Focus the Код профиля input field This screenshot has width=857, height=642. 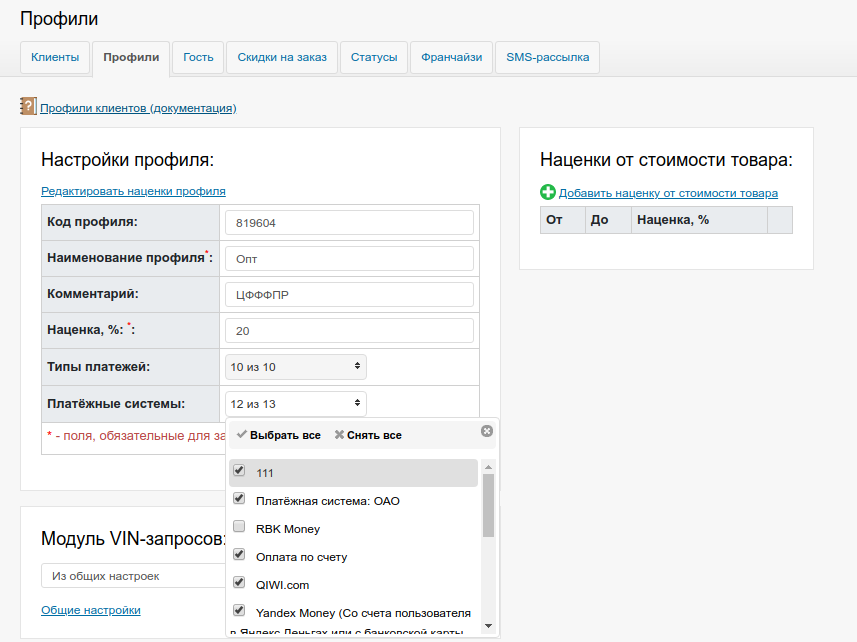pos(349,222)
